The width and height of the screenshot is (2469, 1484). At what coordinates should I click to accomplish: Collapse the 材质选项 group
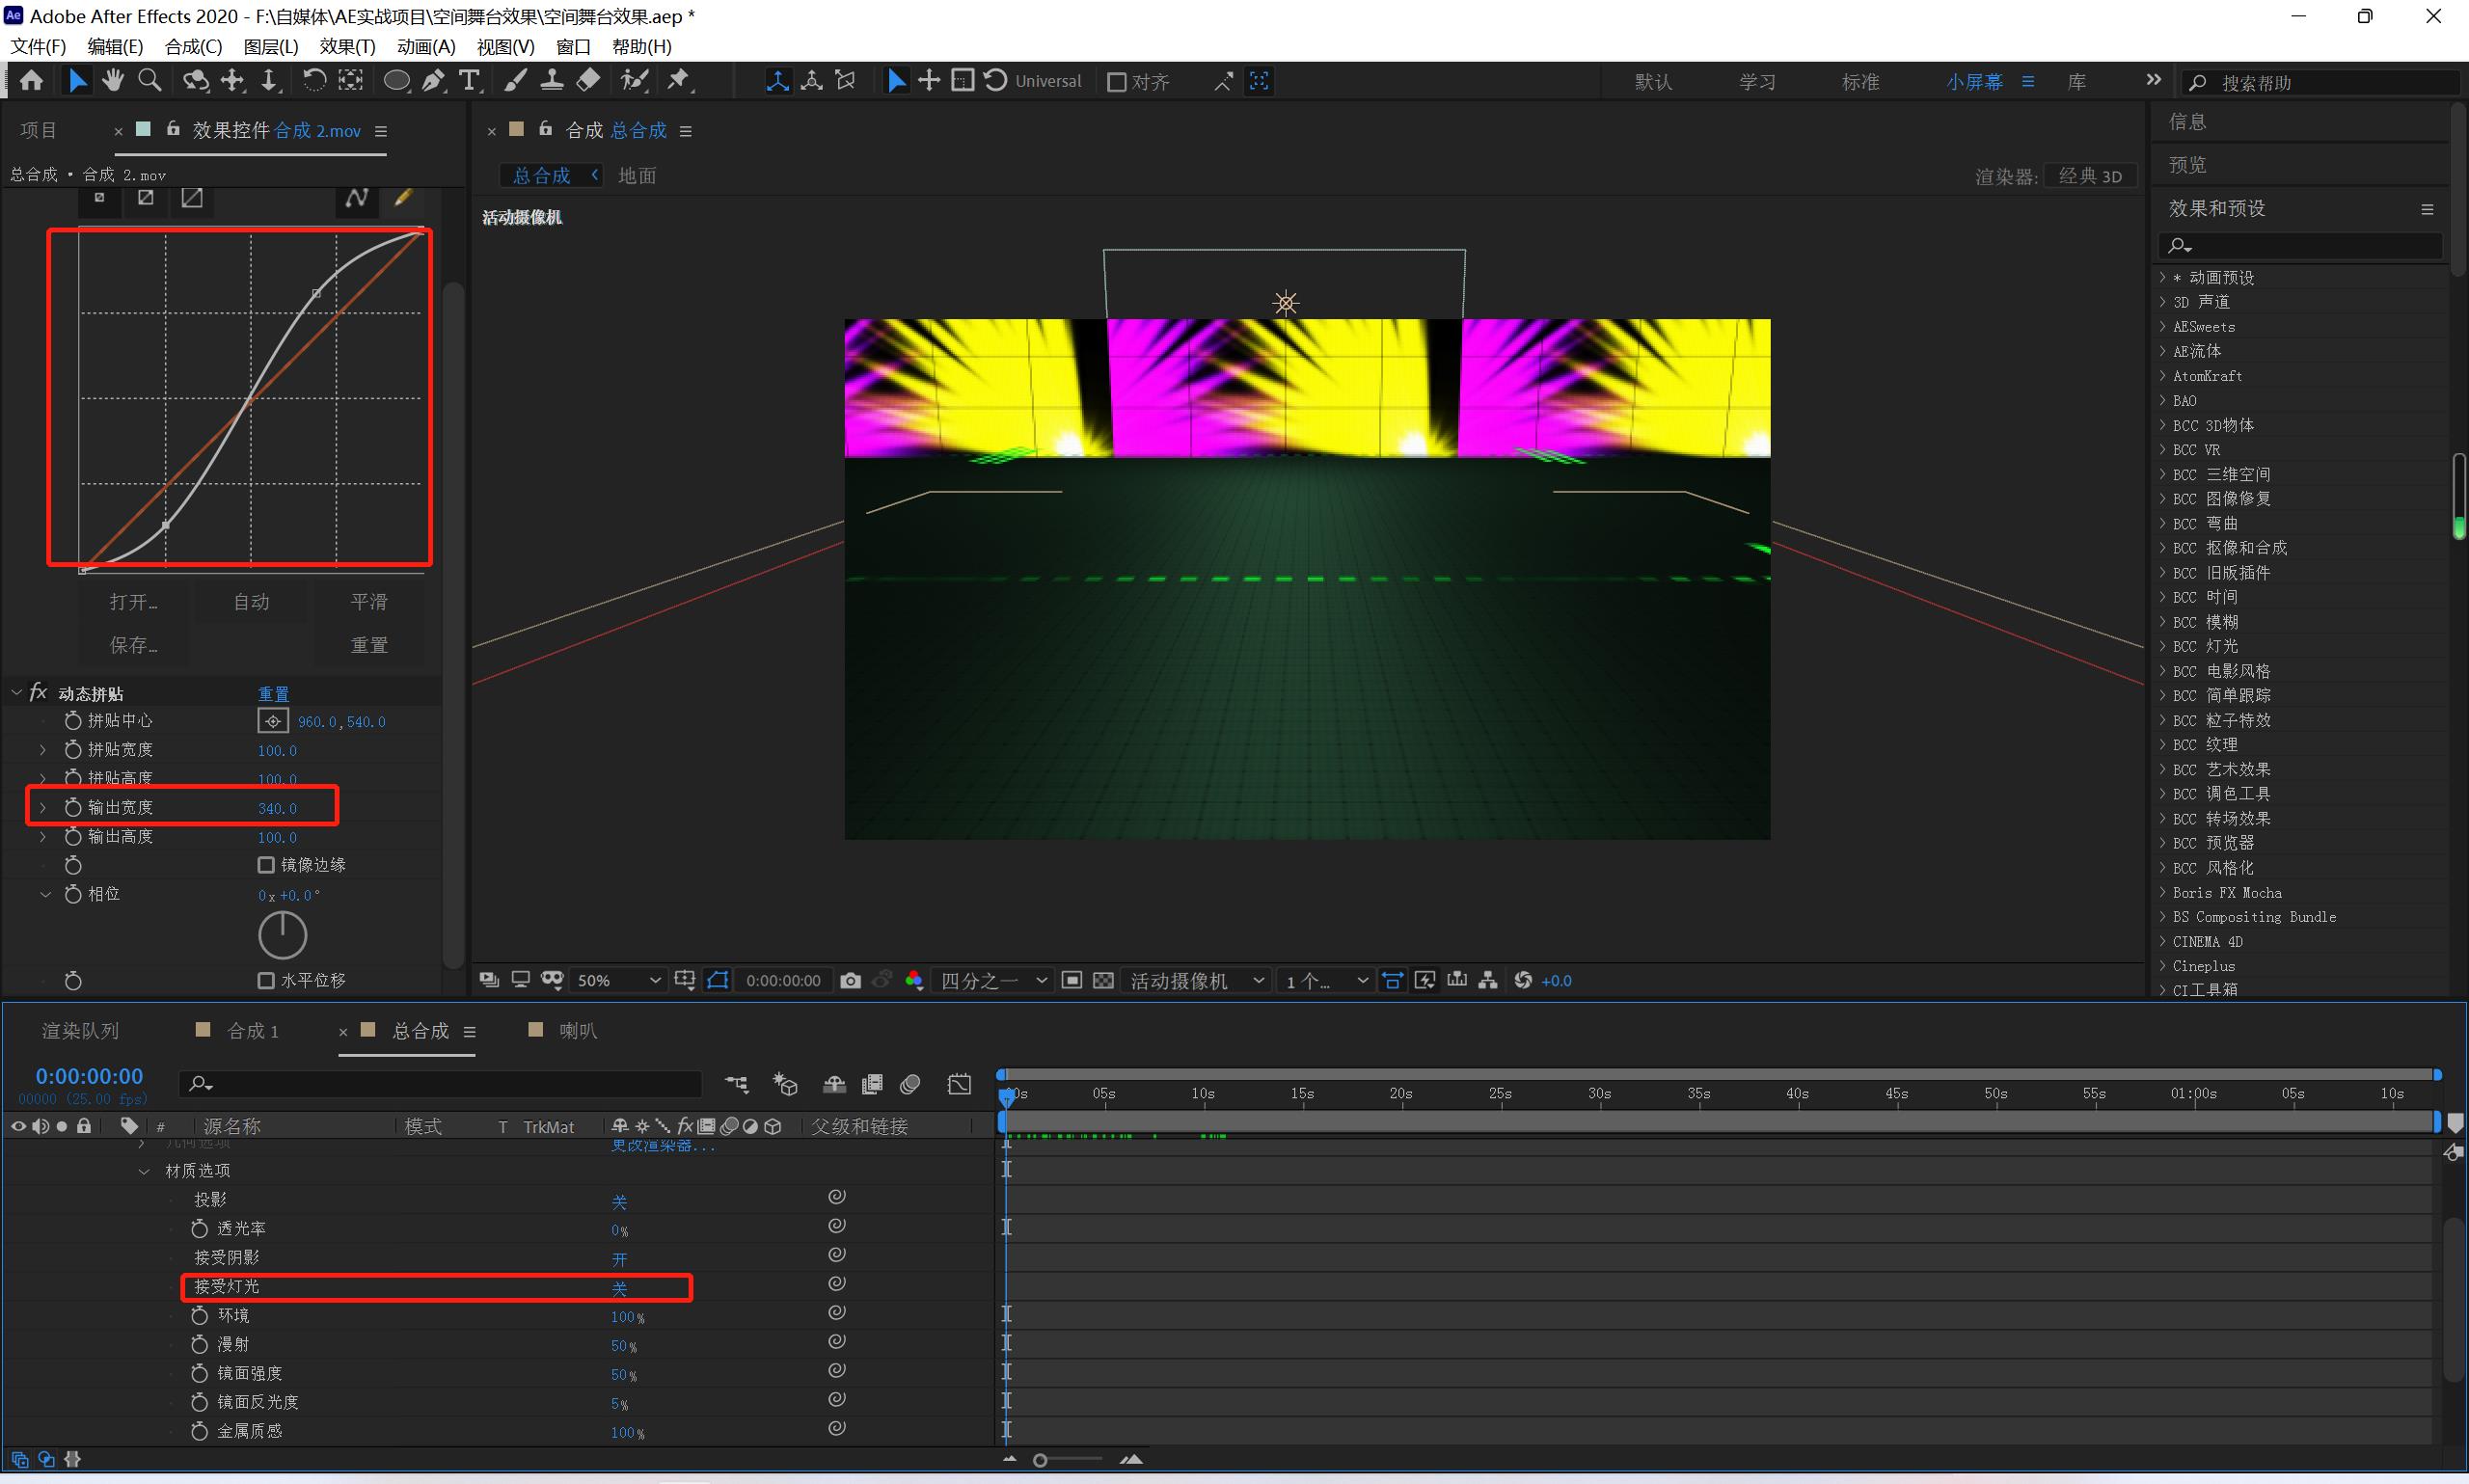144,1171
